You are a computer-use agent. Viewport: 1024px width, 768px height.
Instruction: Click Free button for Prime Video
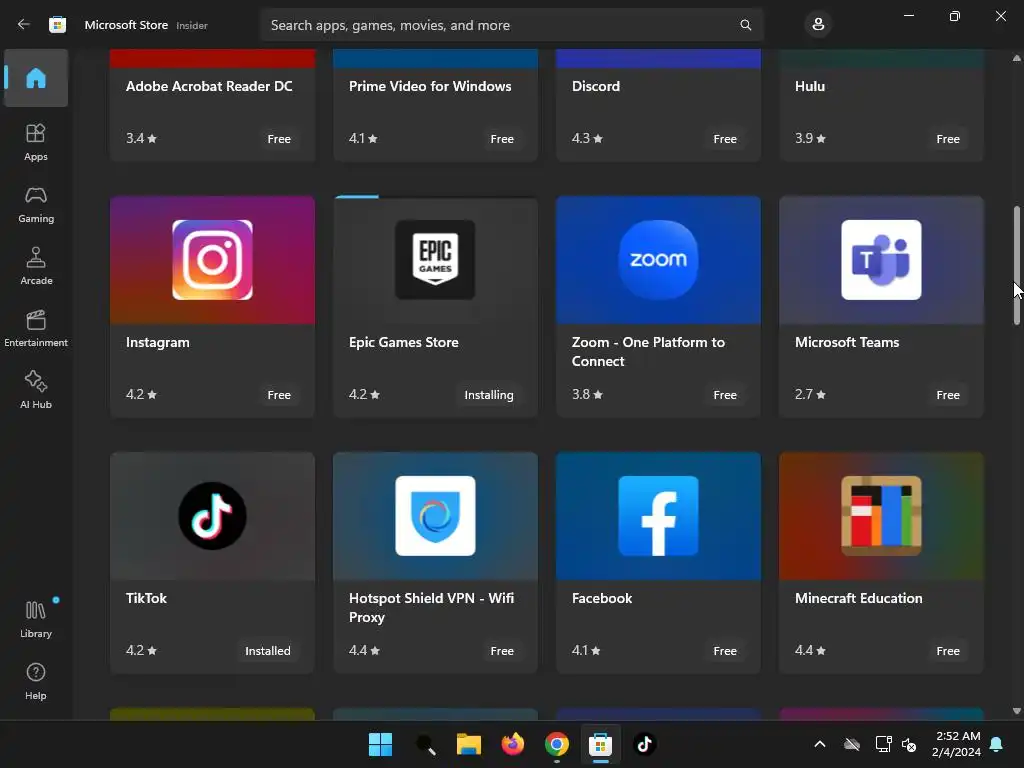(502, 138)
